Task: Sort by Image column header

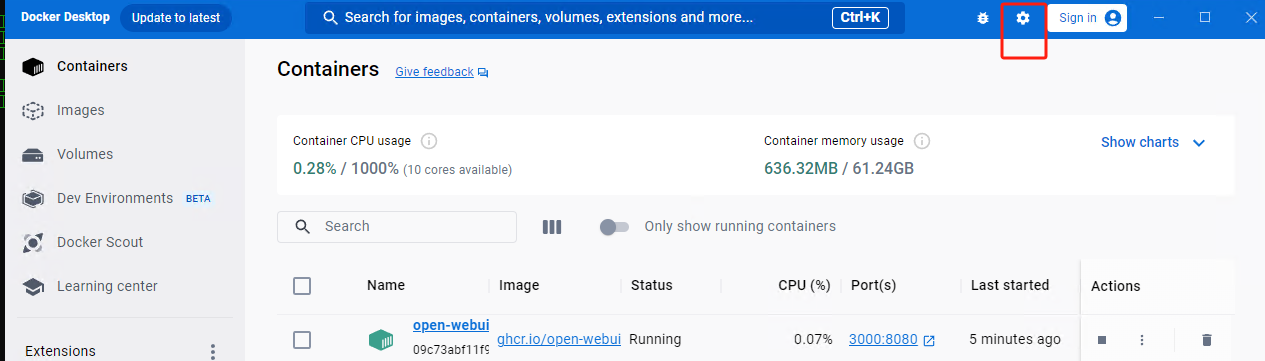Action: [x=519, y=285]
